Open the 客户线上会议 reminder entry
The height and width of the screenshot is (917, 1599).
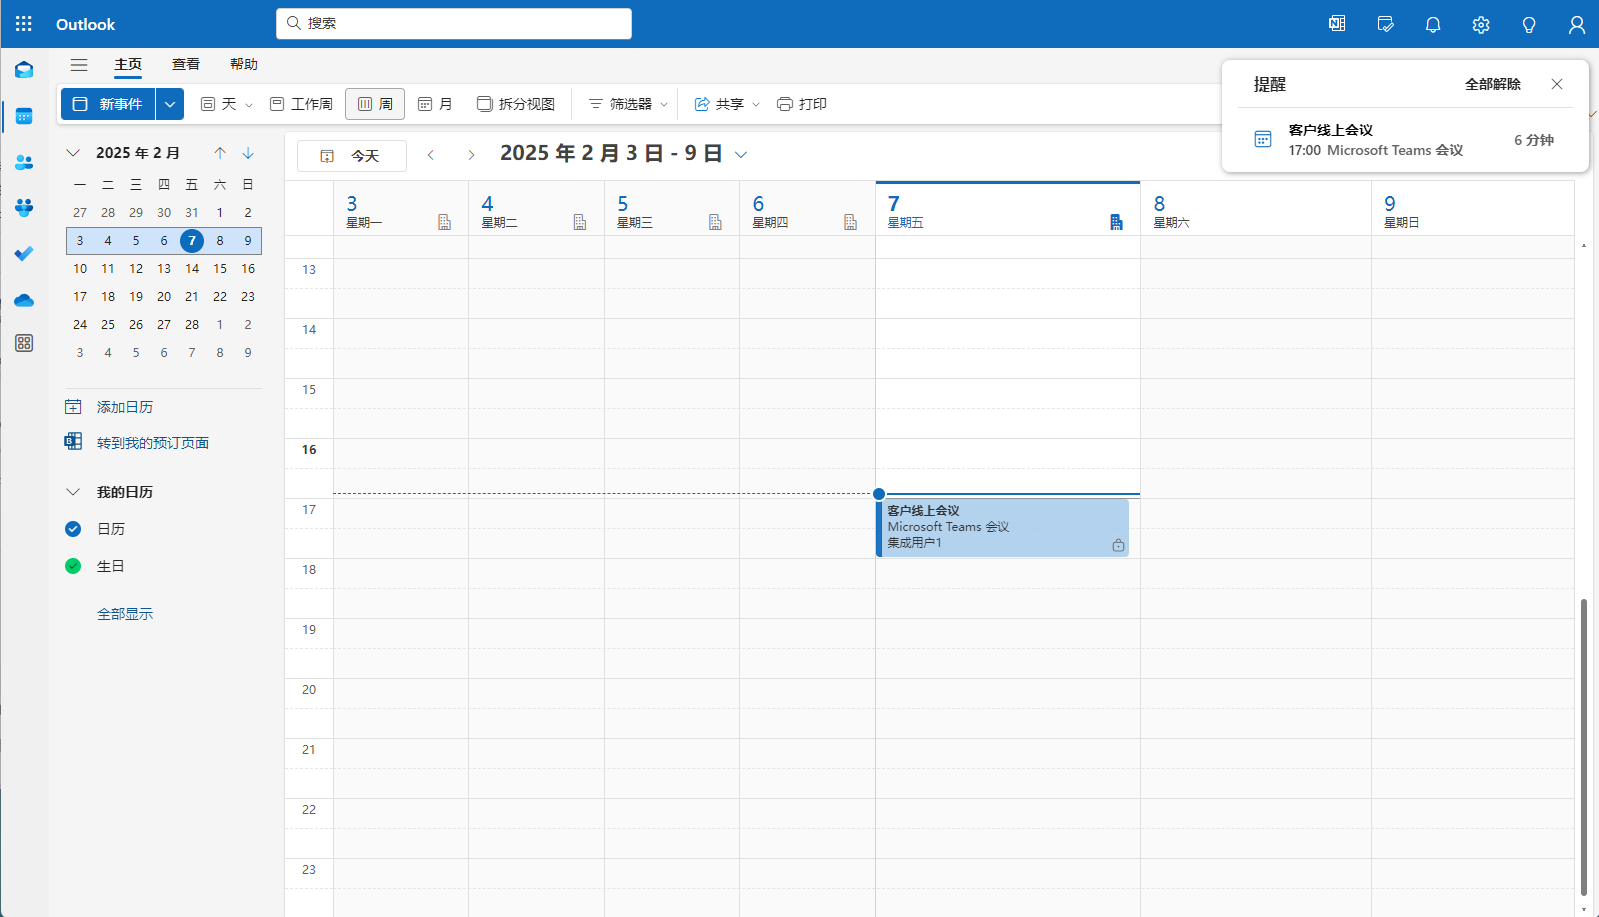1405,140
